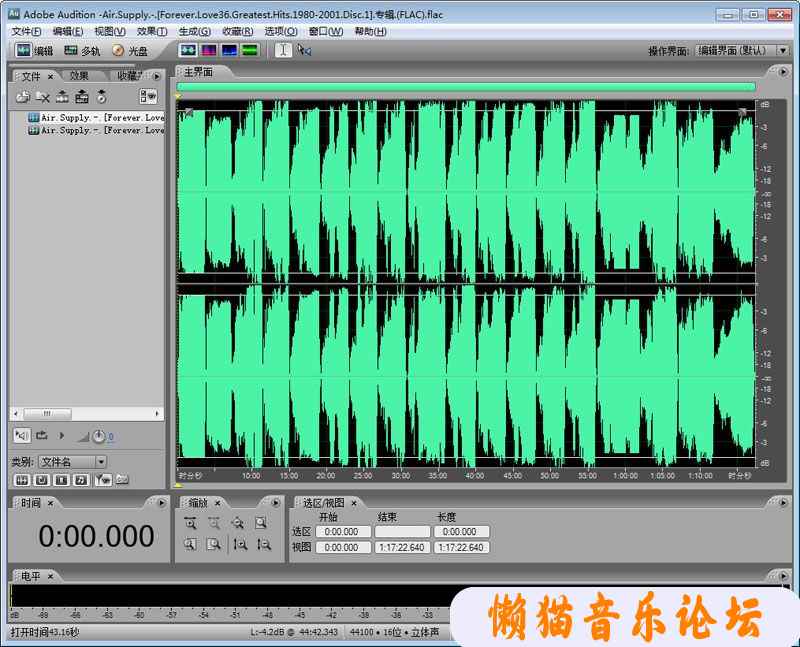The height and width of the screenshot is (647, 800).
Task: Click the 选区 开始 time input field
Action: (343, 532)
